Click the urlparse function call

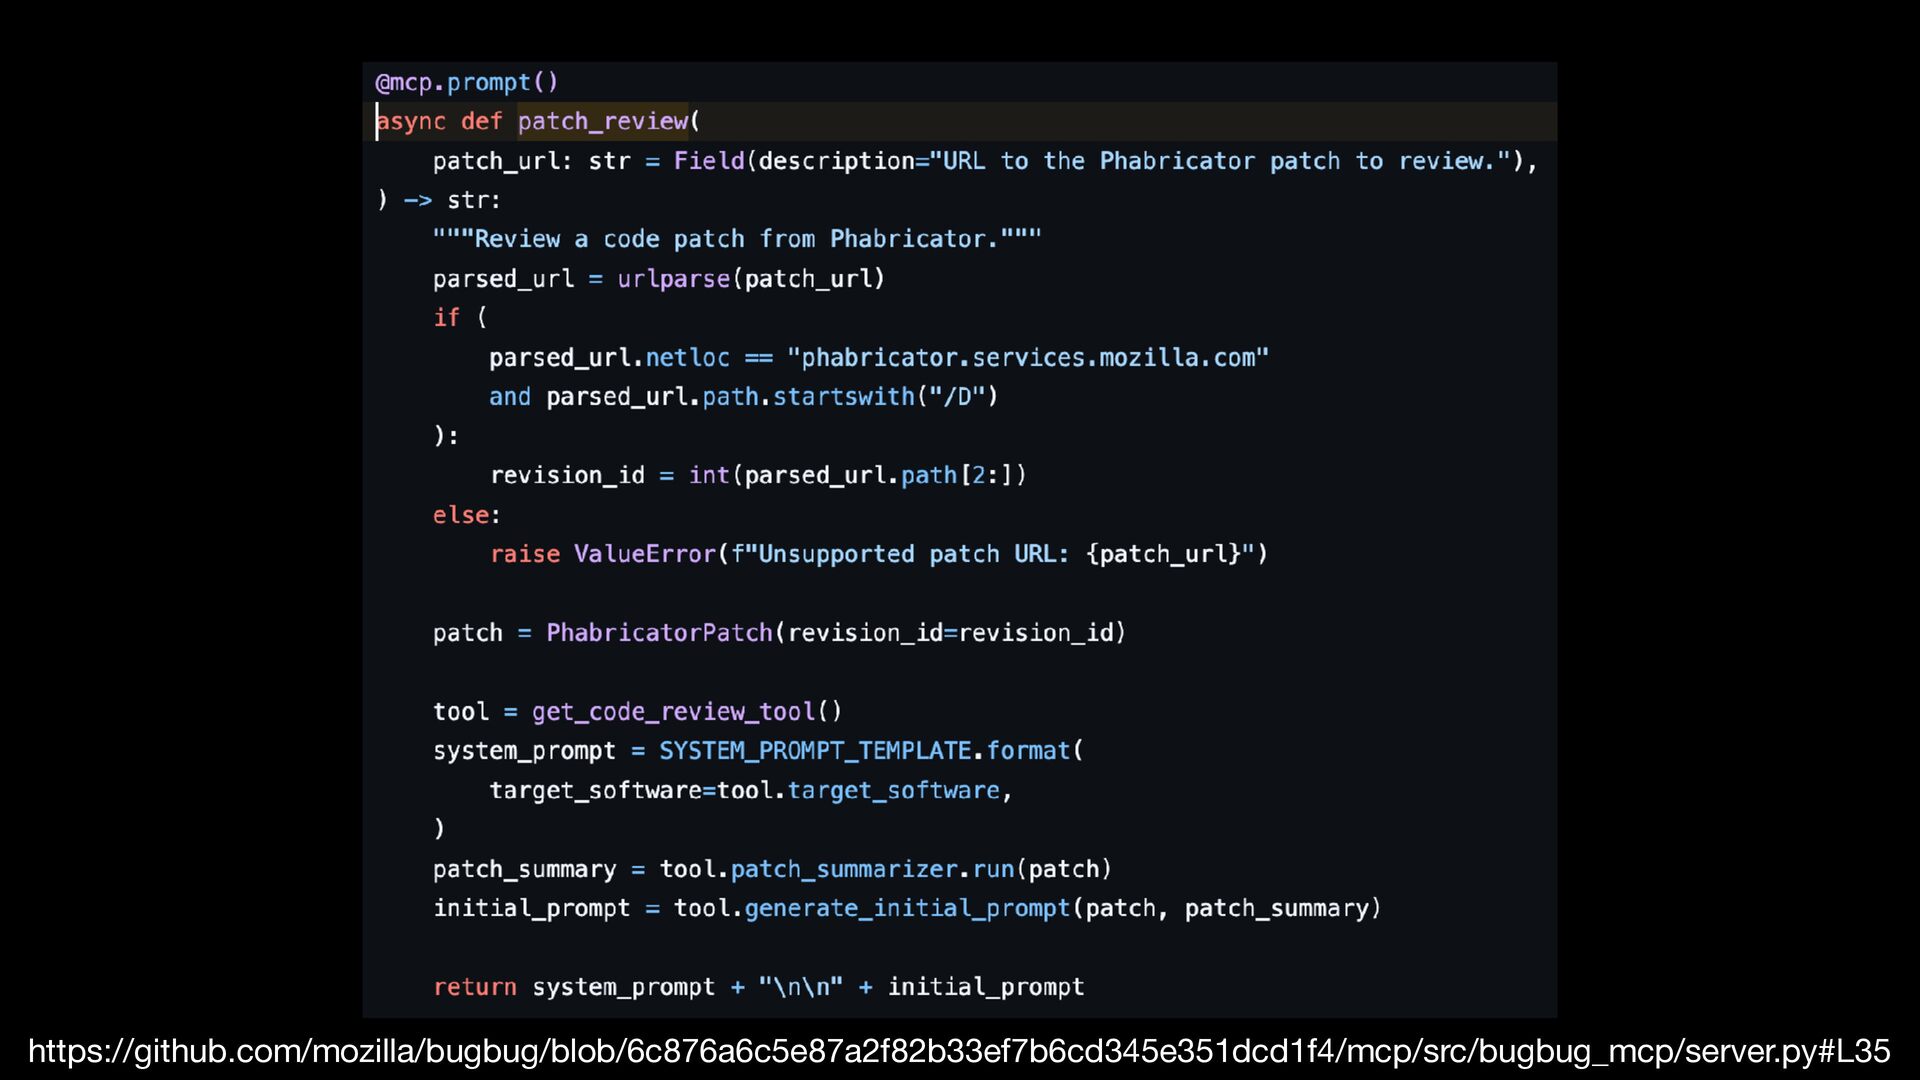click(673, 279)
